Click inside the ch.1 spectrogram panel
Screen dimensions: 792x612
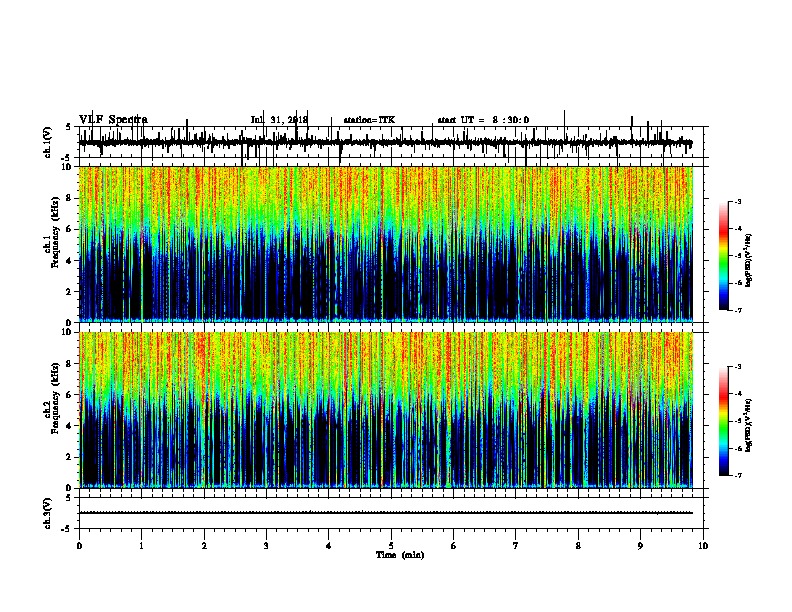386,244
